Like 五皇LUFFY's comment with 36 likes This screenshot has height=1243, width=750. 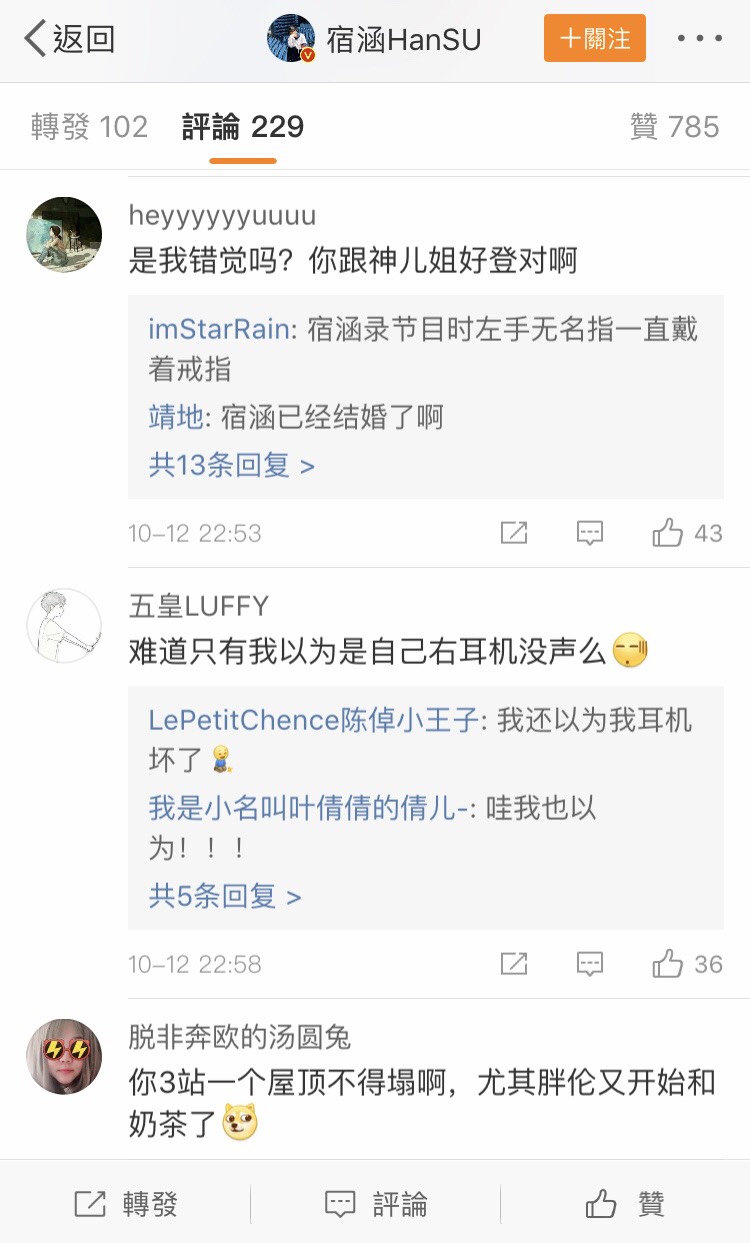[x=668, y=965]
